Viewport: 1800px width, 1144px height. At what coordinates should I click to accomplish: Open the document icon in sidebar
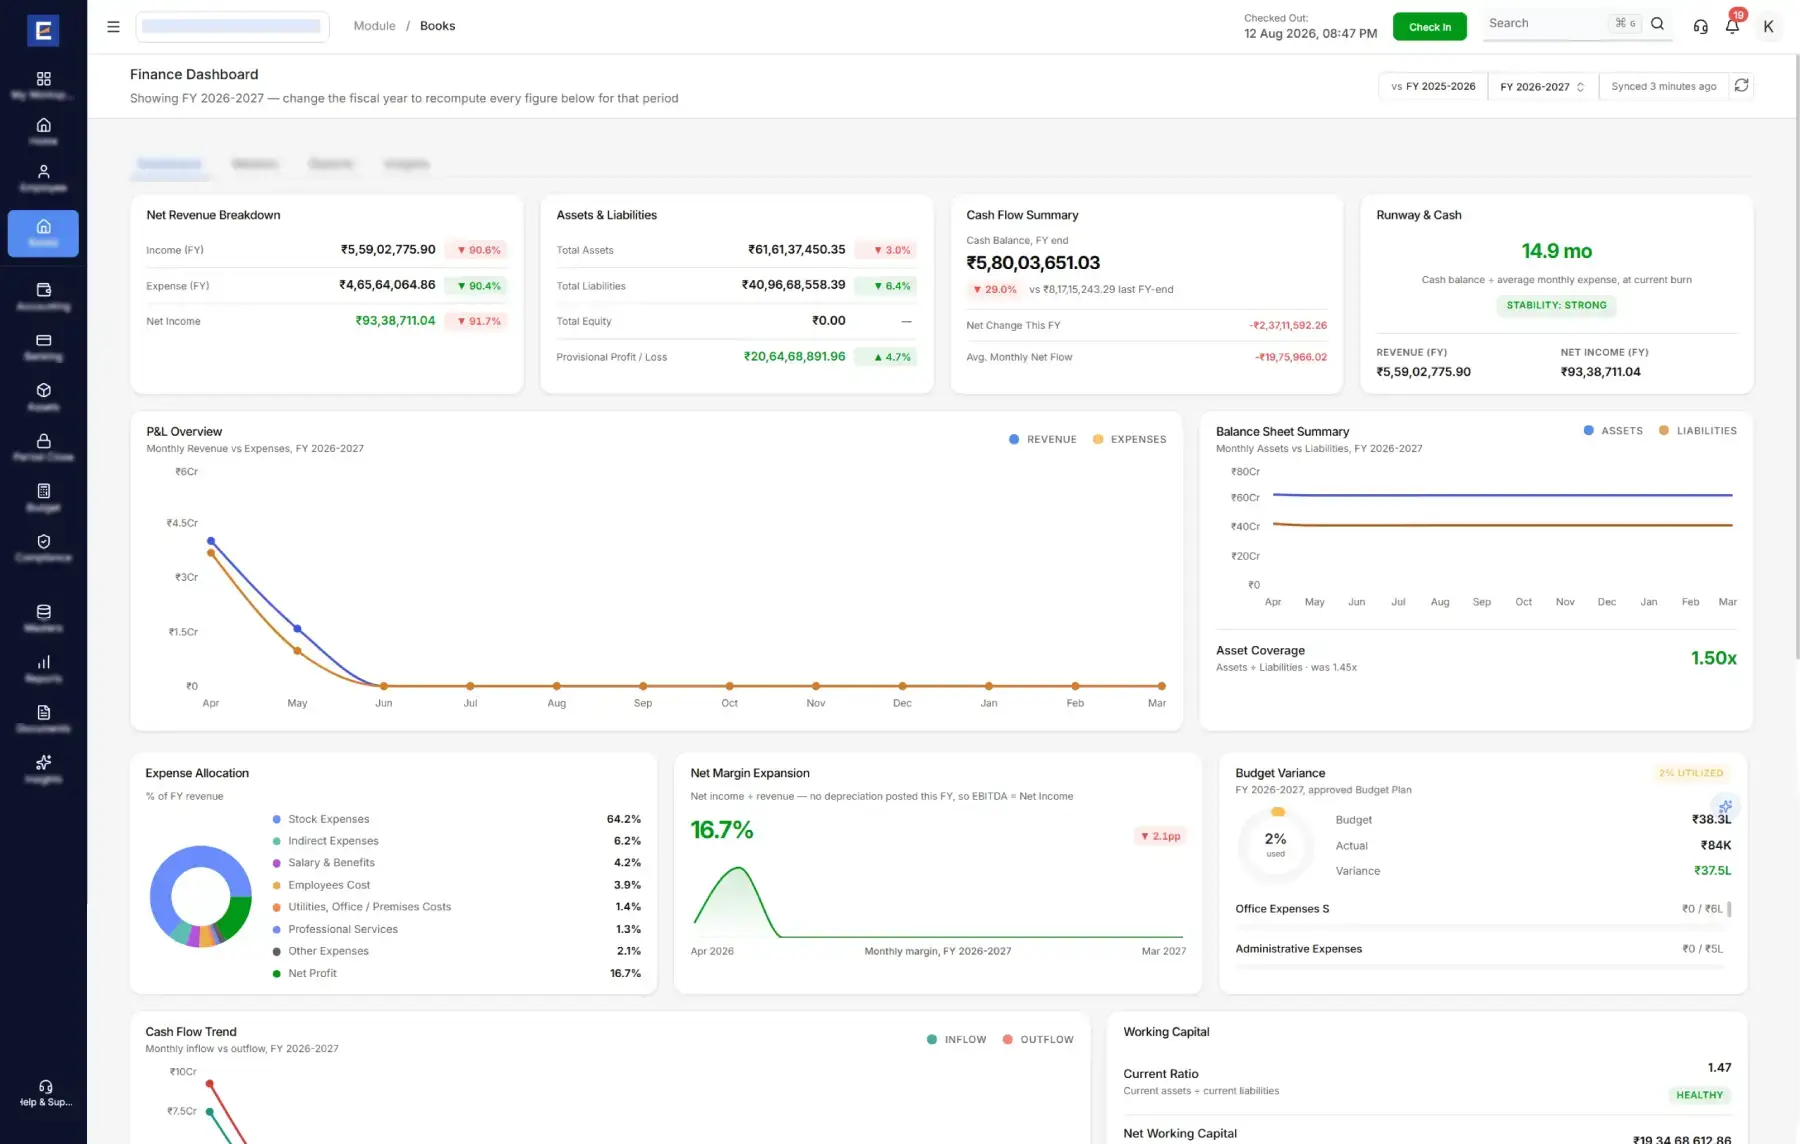click(43, 712)
